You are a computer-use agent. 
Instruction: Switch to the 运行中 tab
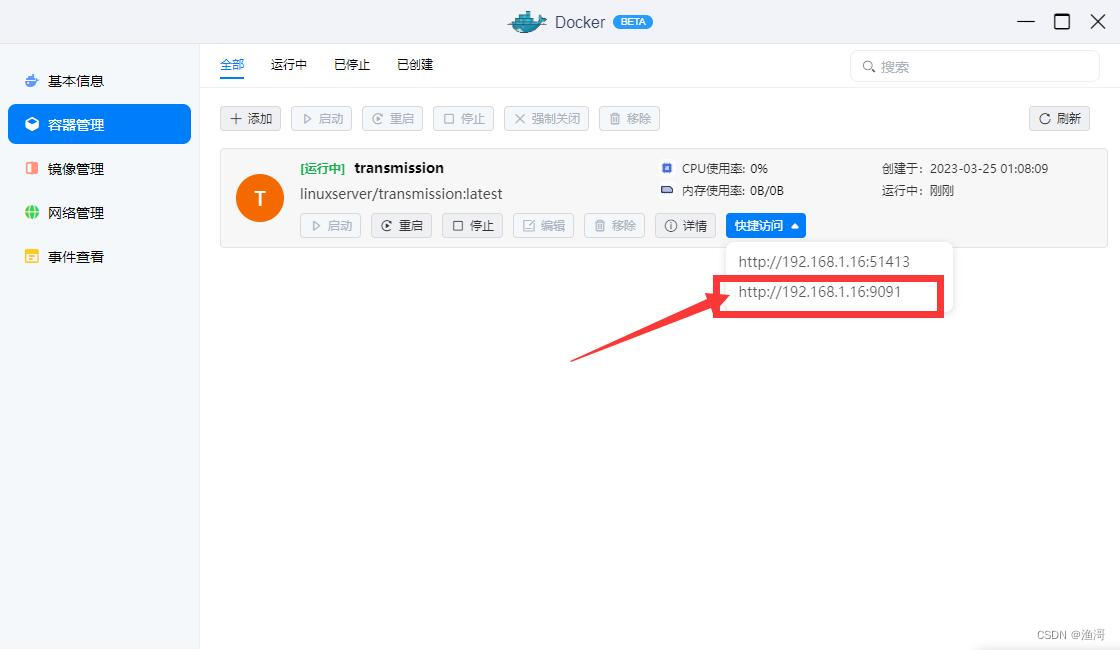pyautogui.click(x=288, y=64)
